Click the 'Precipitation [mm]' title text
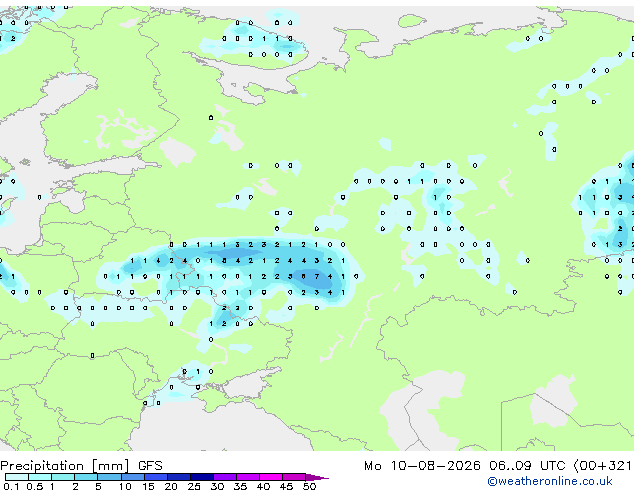The image size is (634, 490). (65, 466)
